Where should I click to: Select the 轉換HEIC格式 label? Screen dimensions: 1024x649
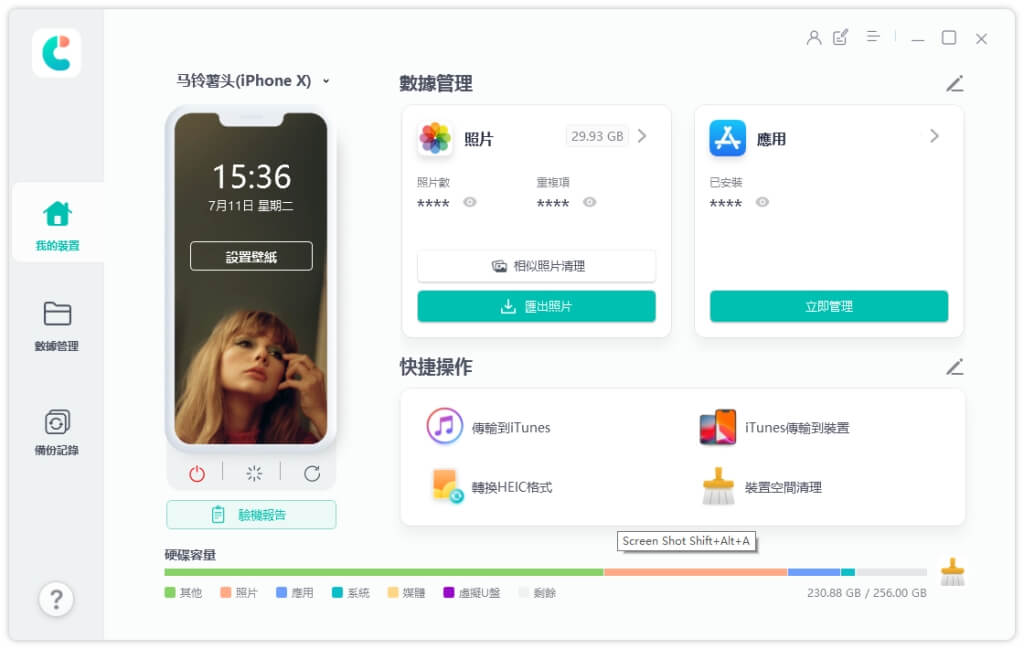pos(512,487)
